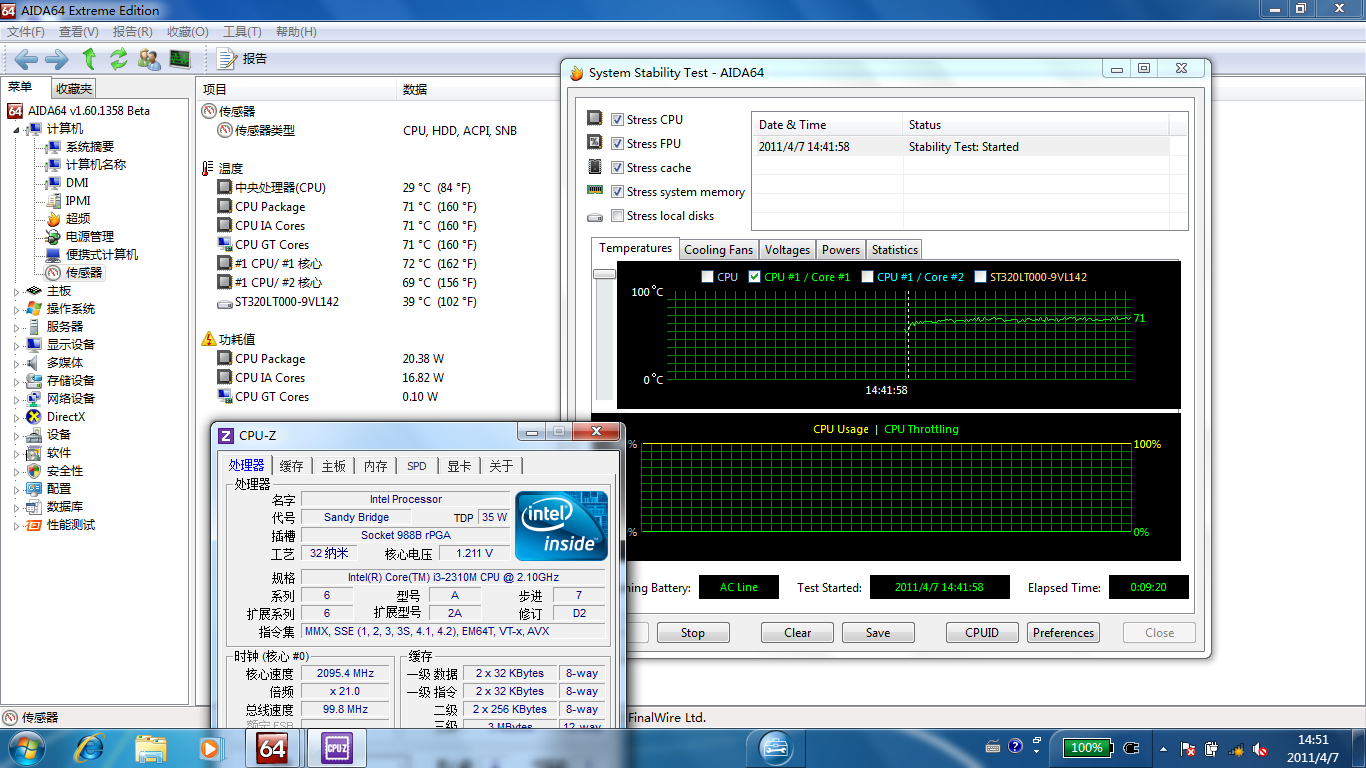Toggle the Stress FPU checkbox
This screenshot has width=1366, height=768.
tap(618, 144)
